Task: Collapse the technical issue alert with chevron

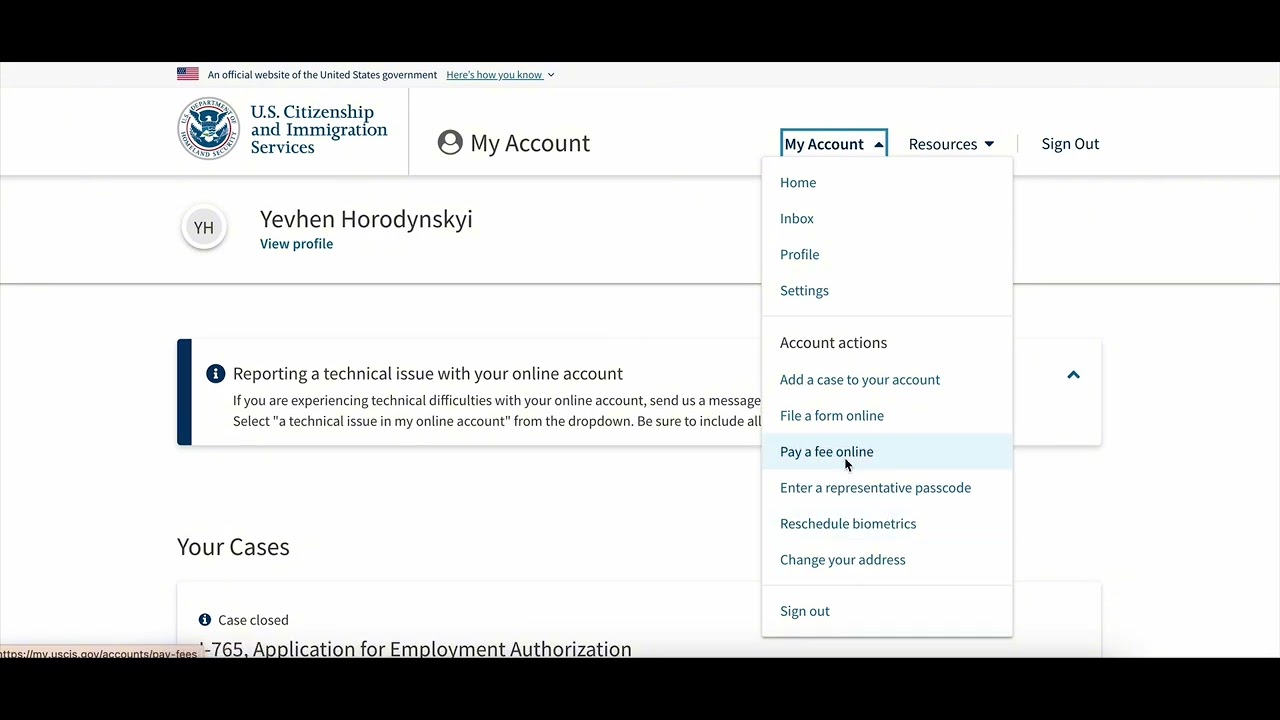Action: click(1073, 375)
